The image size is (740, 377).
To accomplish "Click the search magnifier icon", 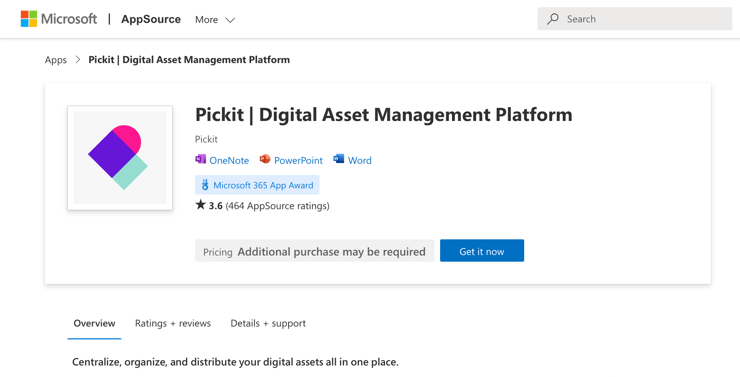I will coord(553,19).
